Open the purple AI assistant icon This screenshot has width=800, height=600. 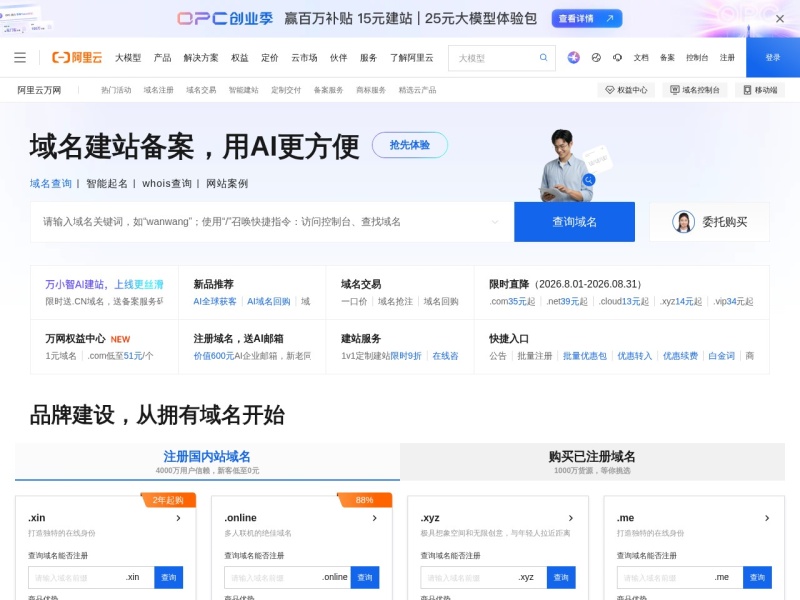tap(573, 57)
